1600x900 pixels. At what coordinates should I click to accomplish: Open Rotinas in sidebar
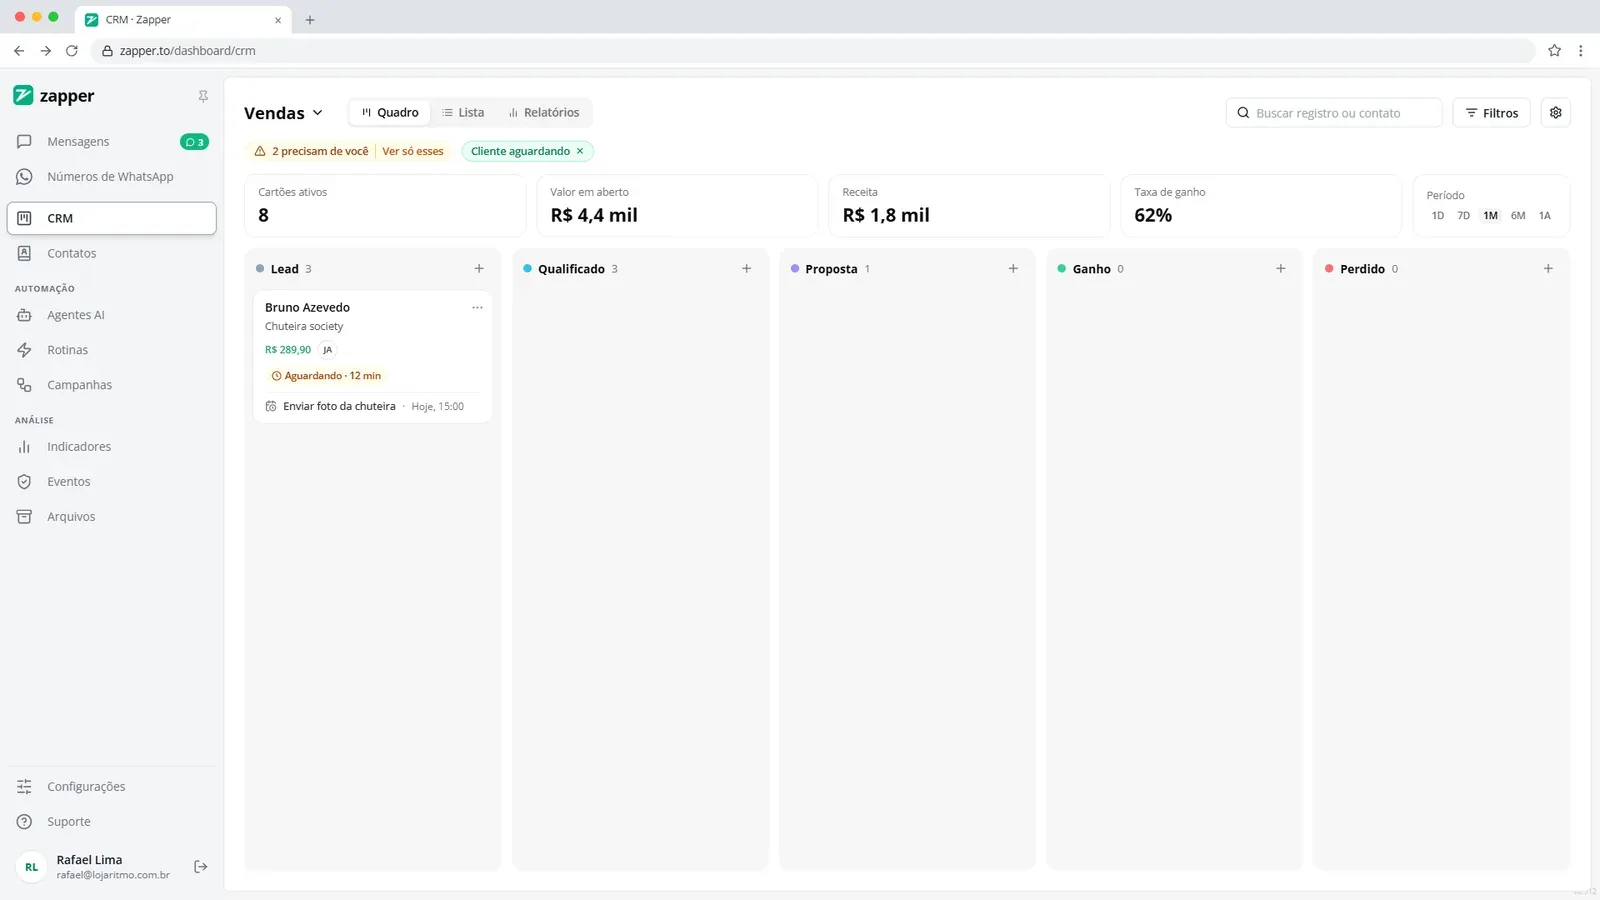click(x=112, y=350)
